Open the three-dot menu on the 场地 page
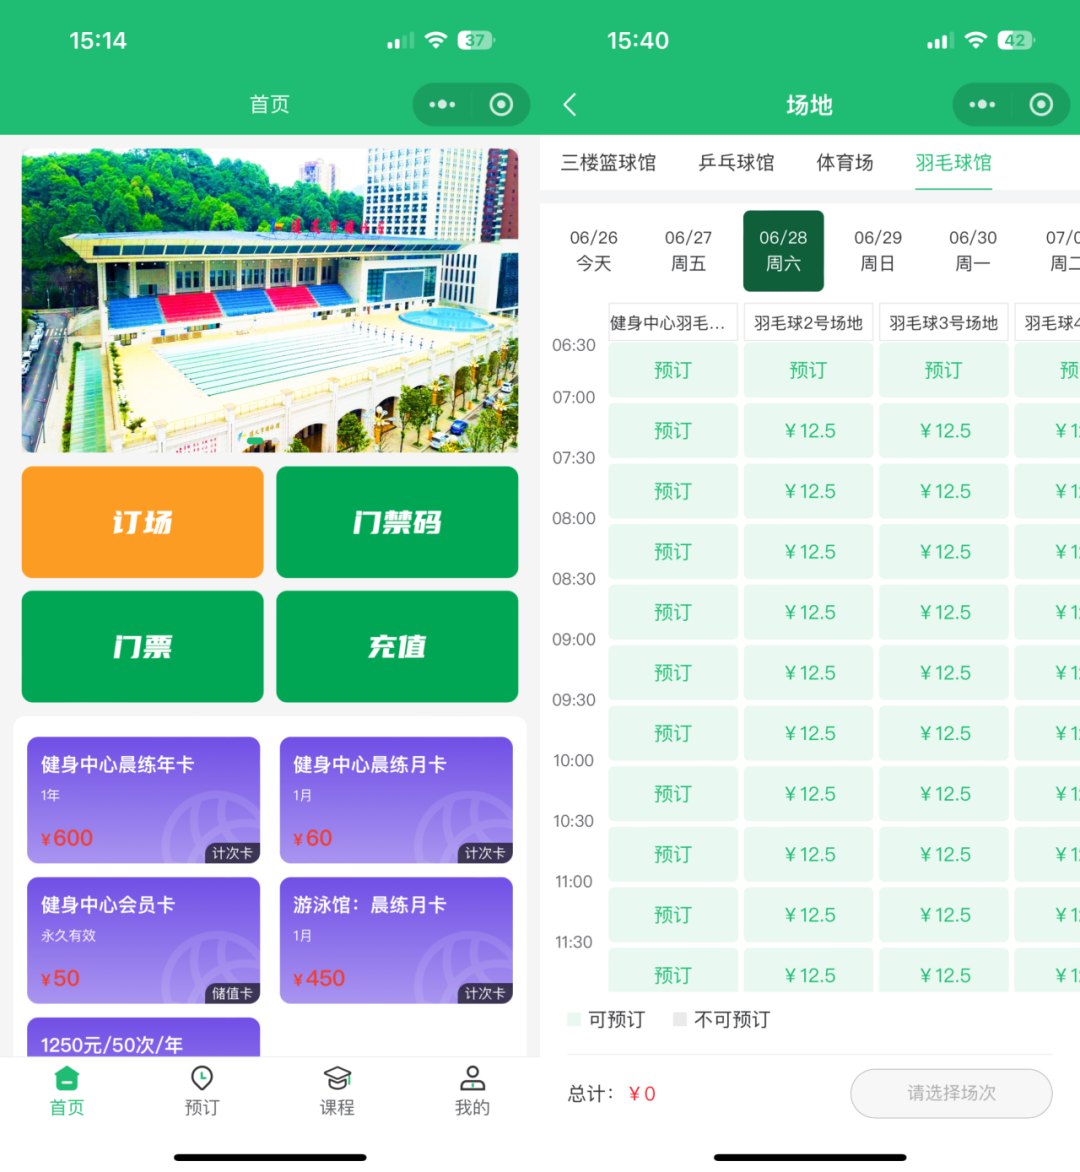The image size is (1080, 1172). 982,104
